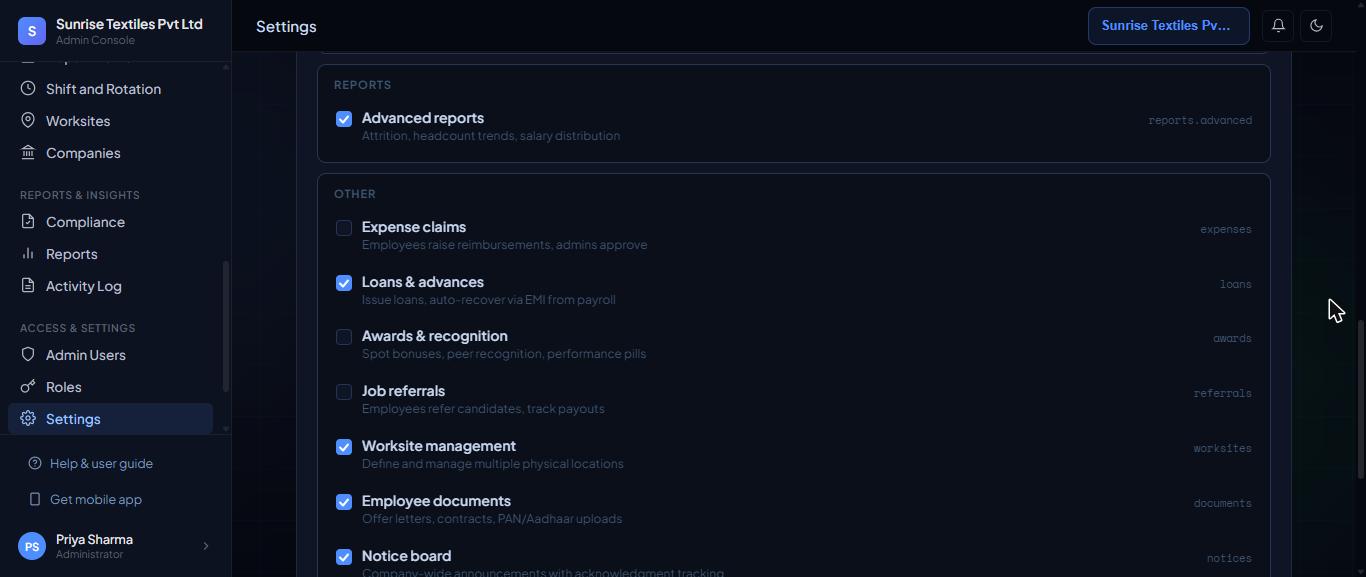1366x577 pixels.
Task: Open Companies menu item
Action: (110, 153)
